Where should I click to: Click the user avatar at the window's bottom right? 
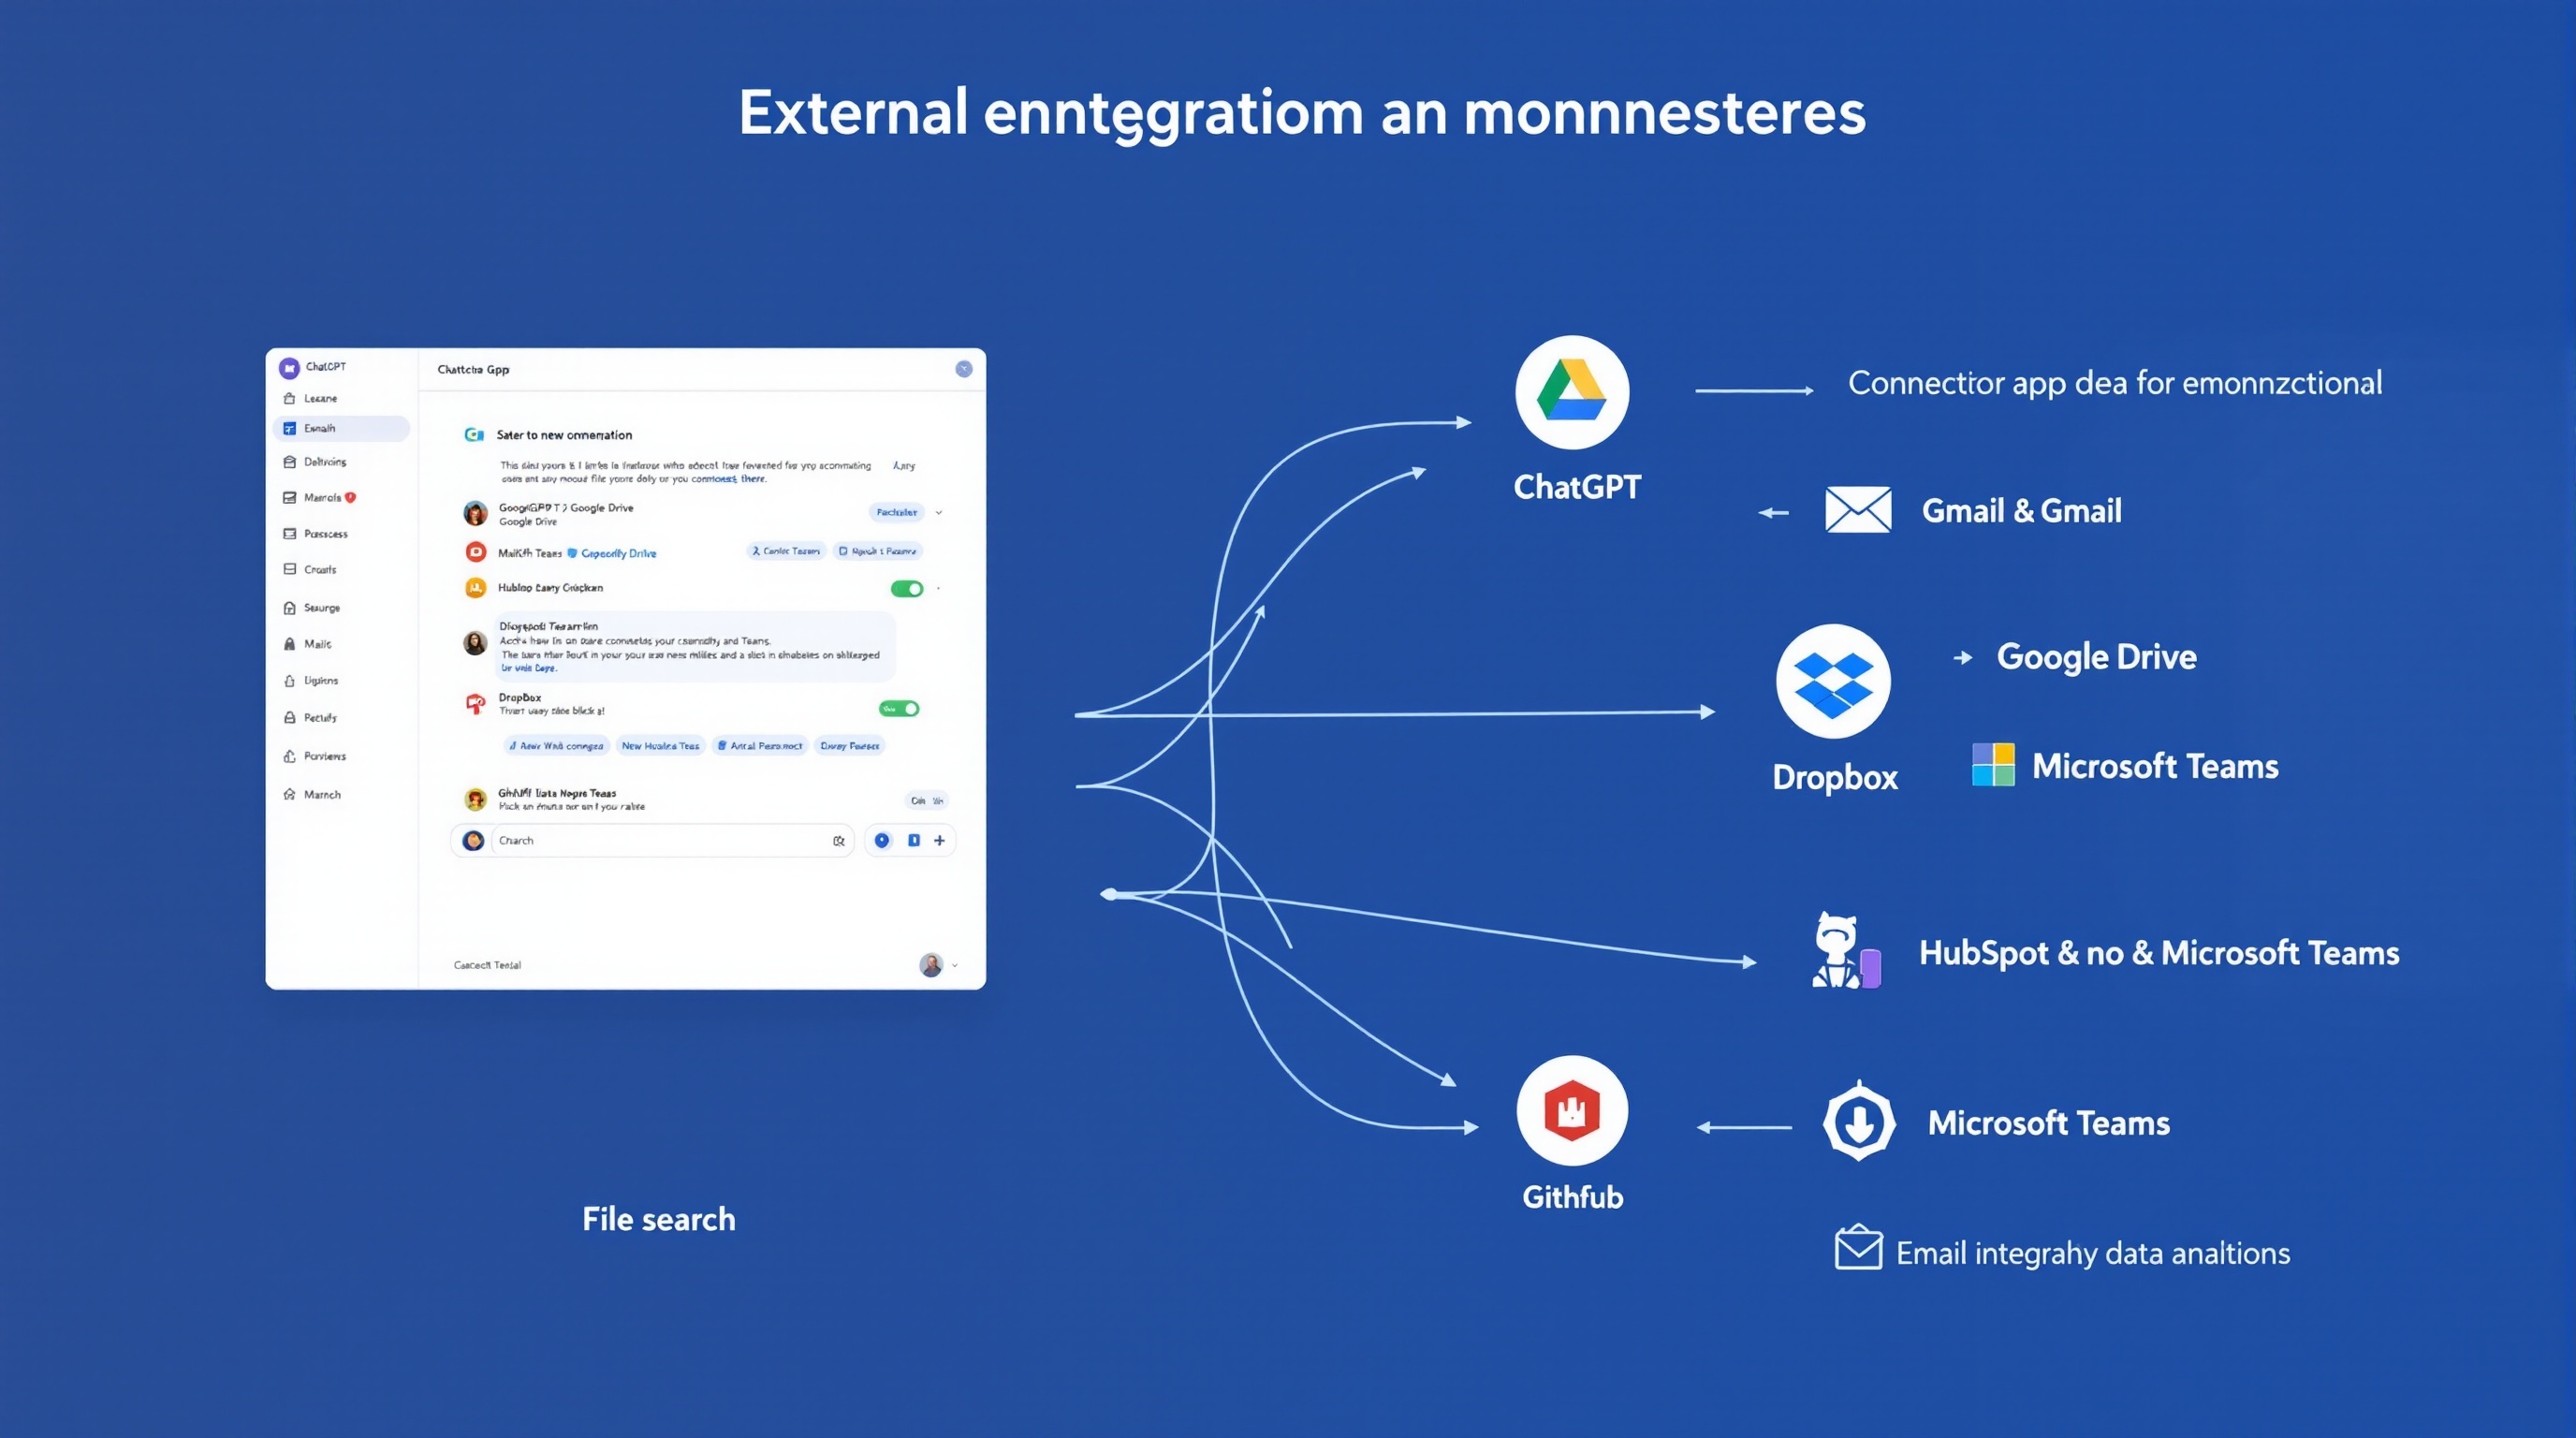pyautogui.click(x=931, y=965)
